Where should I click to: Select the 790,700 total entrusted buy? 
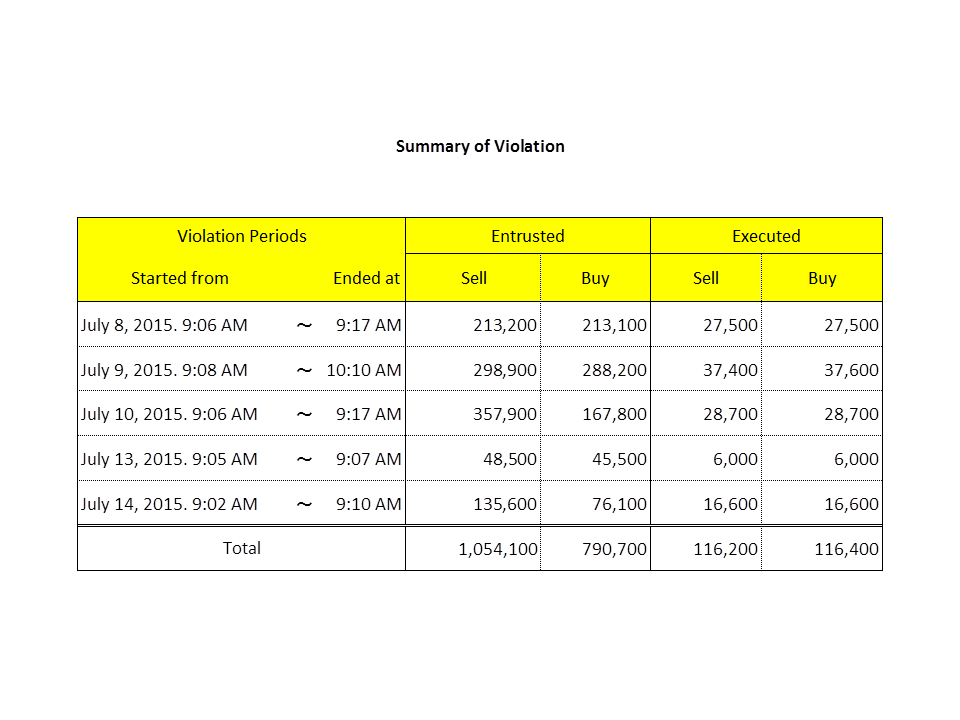point(614,549)
